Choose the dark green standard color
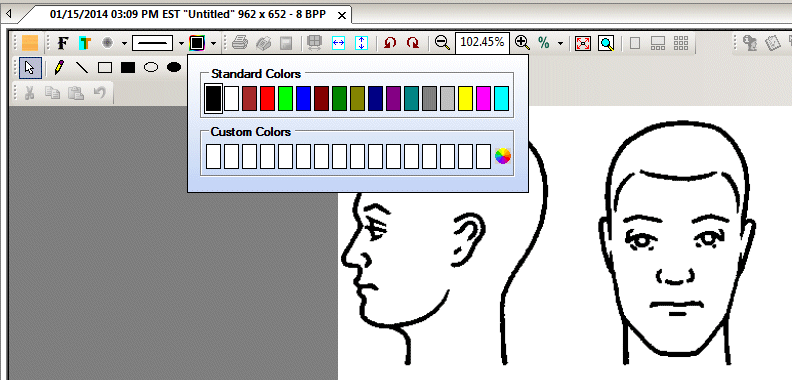 339,98
